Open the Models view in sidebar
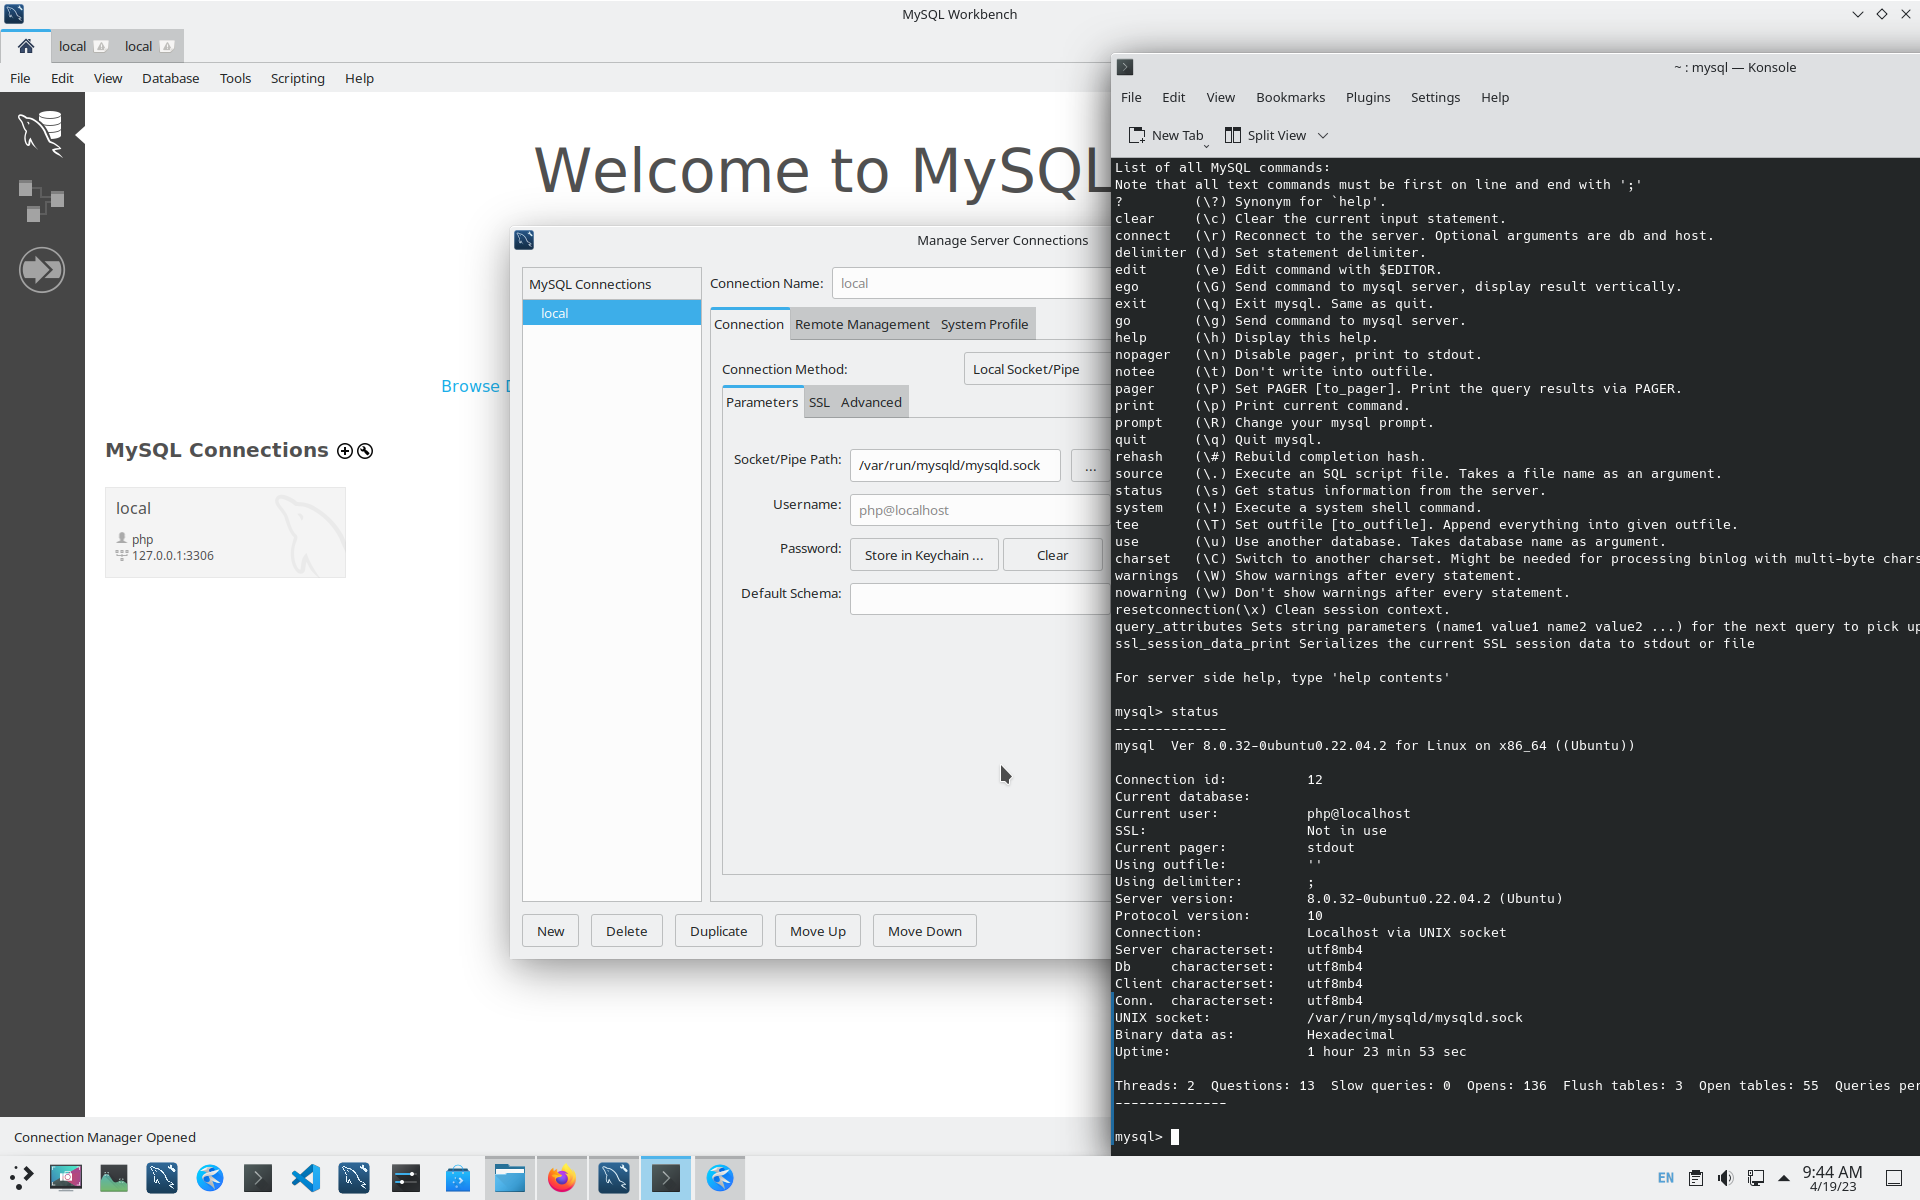The image size is (1920, 1200). [41, 201]
